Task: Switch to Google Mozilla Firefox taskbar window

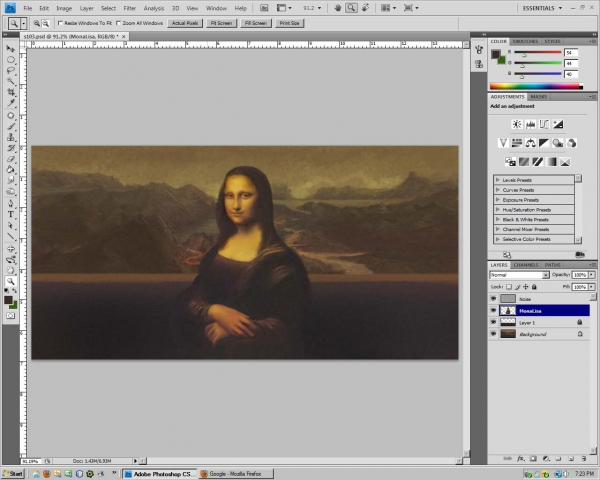Action: [236, 474]
